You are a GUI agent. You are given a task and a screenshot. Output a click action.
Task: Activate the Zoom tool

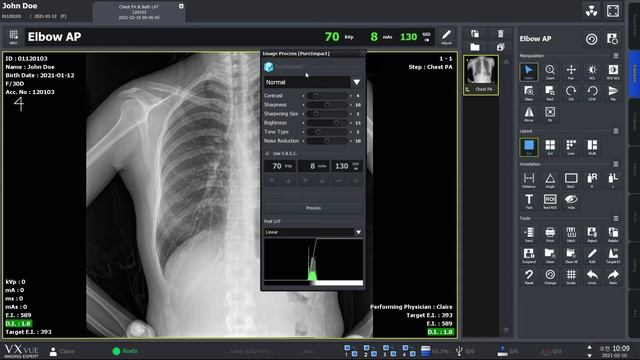(550, 72)
